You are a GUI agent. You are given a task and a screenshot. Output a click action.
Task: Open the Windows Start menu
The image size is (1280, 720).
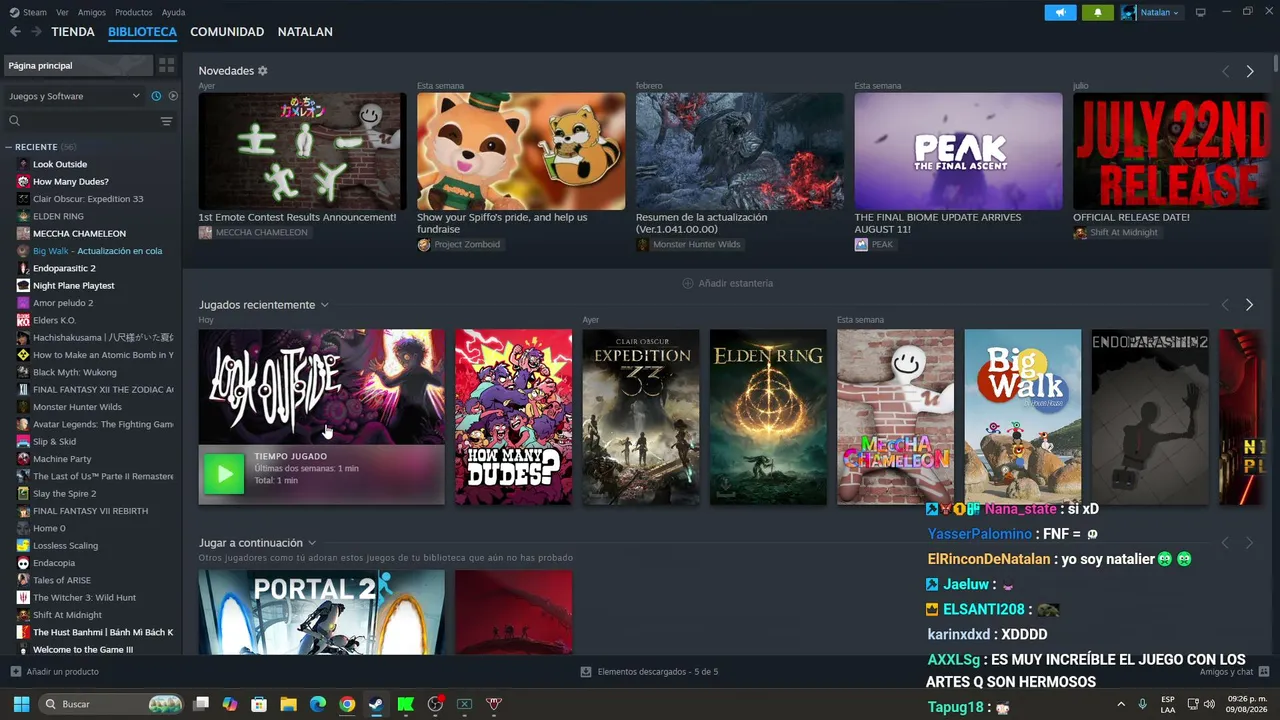point(21,704)
